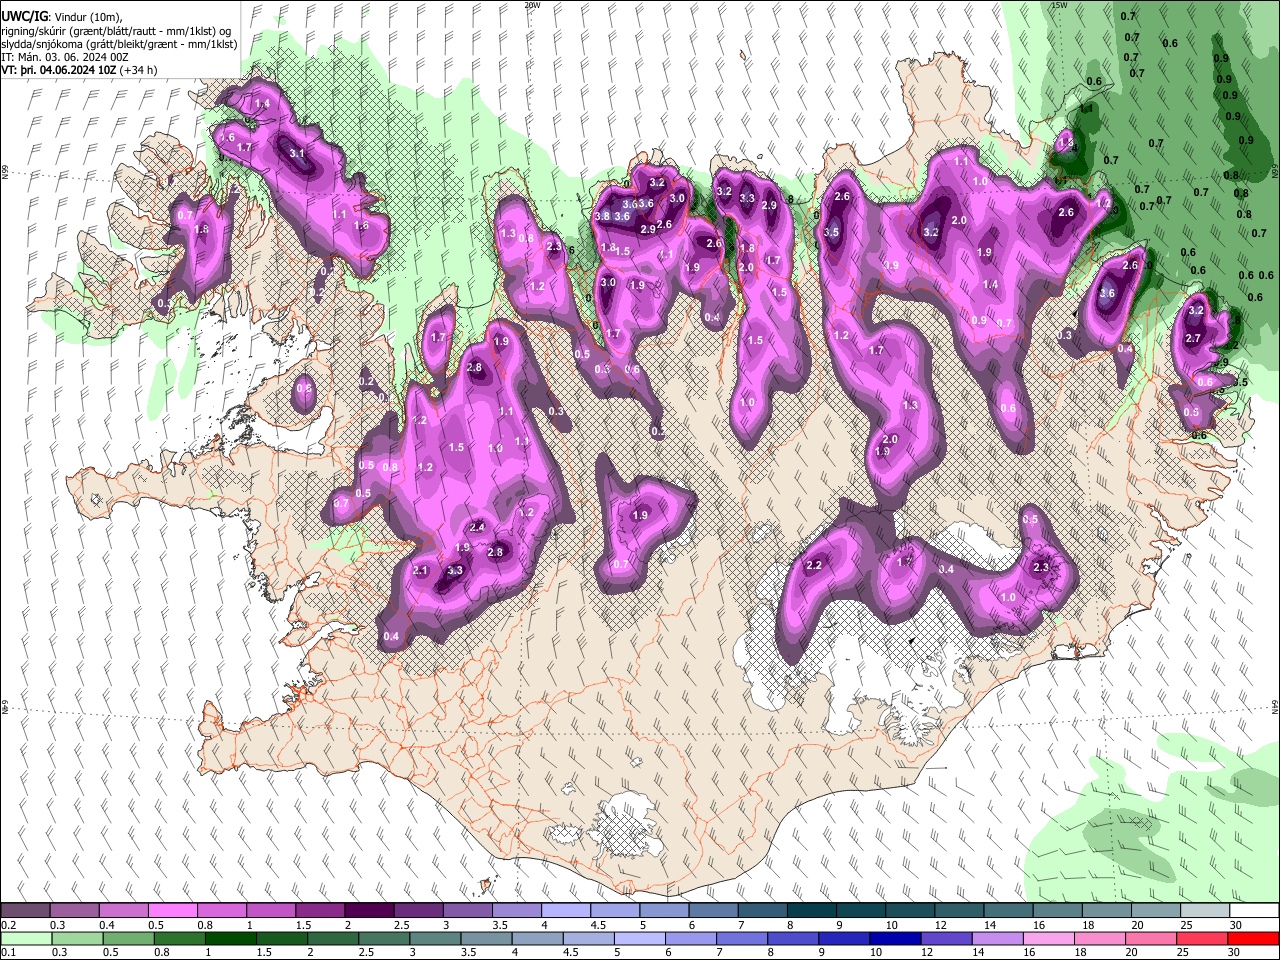Click the '2.4' snowfall value on the map
The width and height of the screenshot is (1280, 960).
[477, 527]
